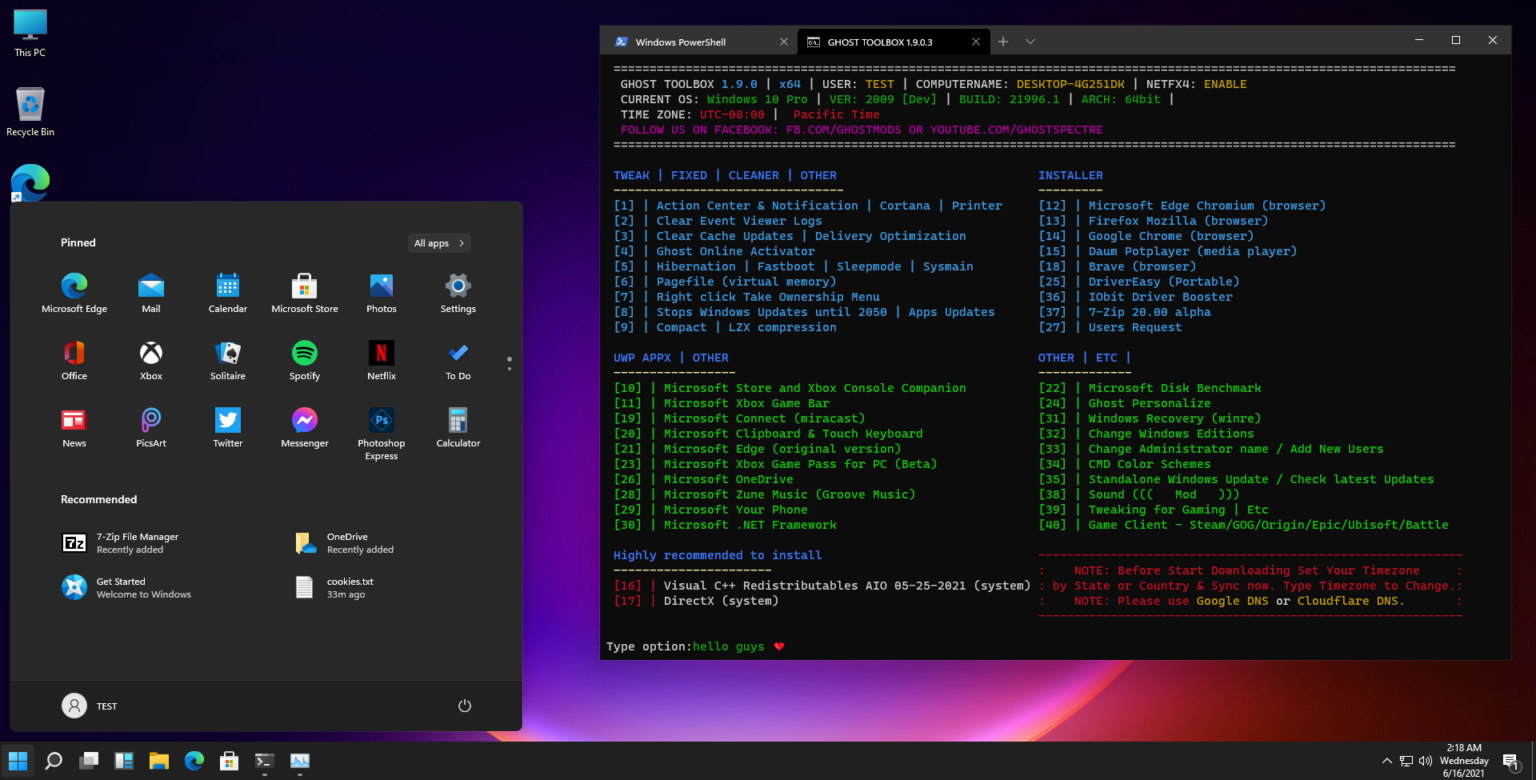Click the All apps button
This screenshot has width=1536, height=780.
[x=439, y=243]
